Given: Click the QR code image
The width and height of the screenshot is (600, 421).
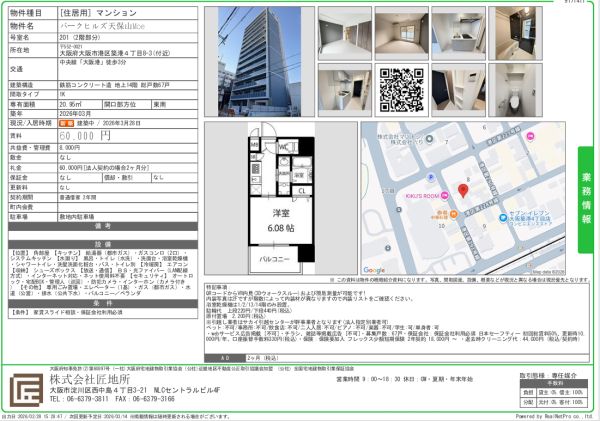Looking at the screenshot, I should pos(401,90).
